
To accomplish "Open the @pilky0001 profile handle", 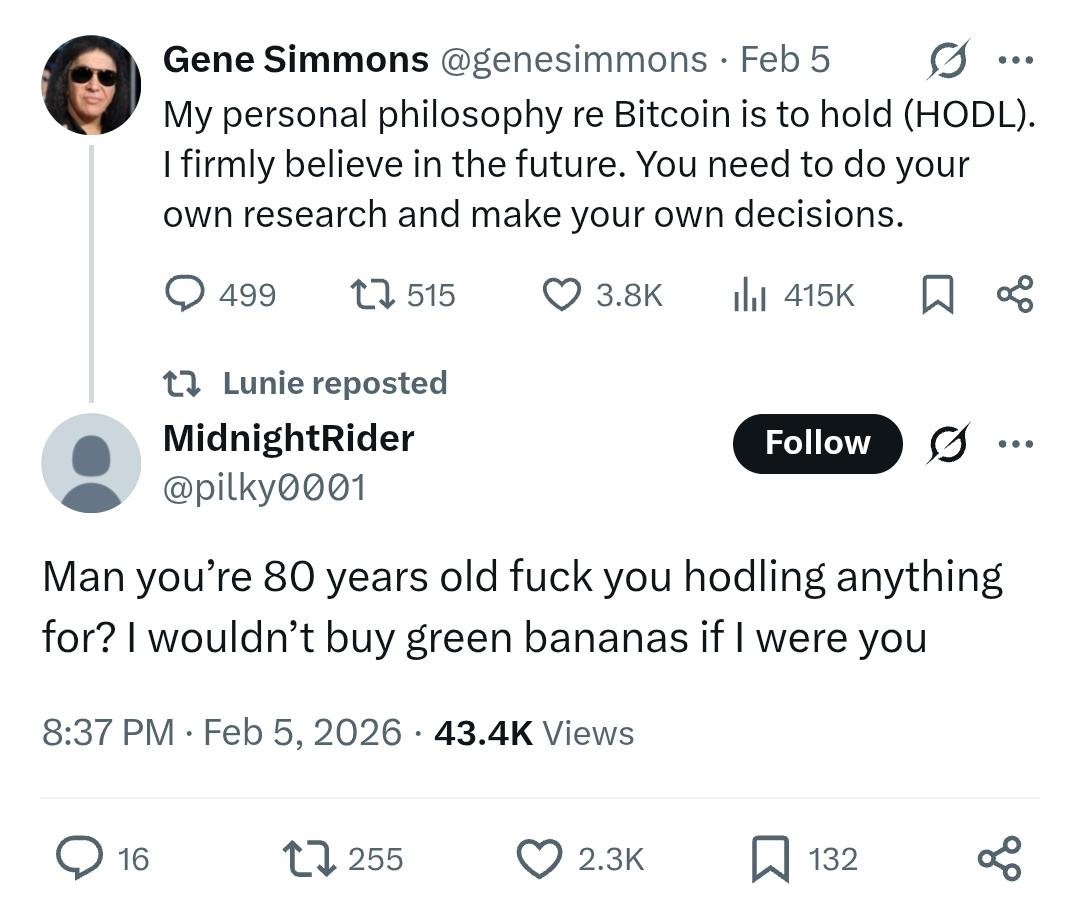I will pos(264,487).
